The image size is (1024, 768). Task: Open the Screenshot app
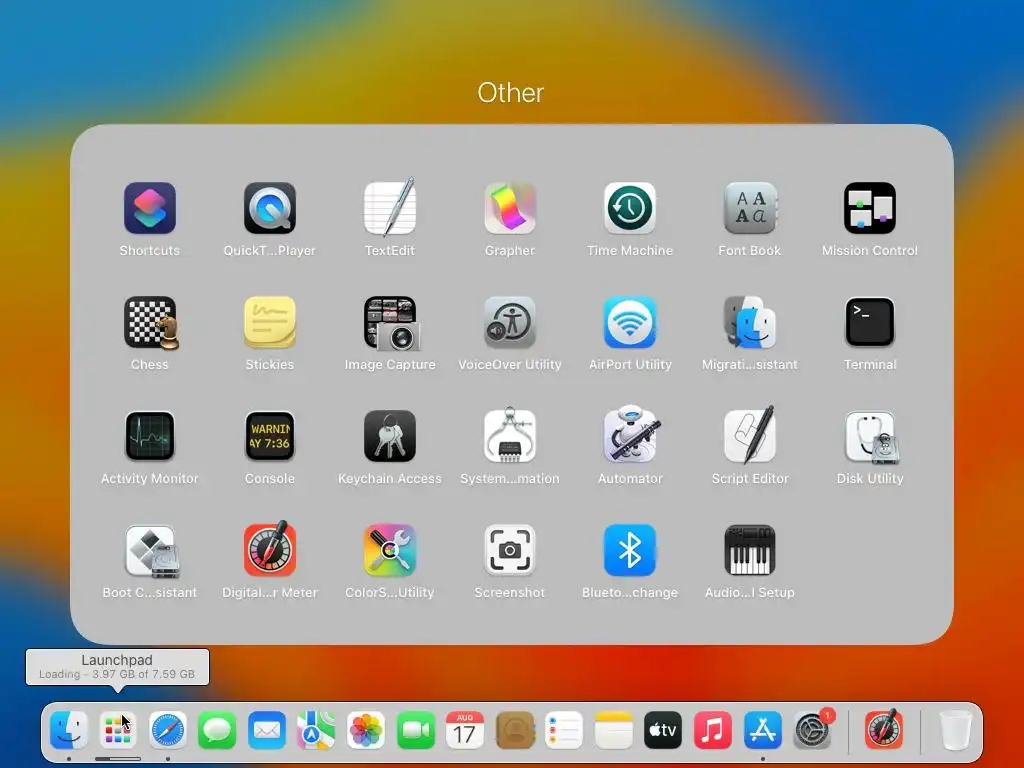coord(510,551)
